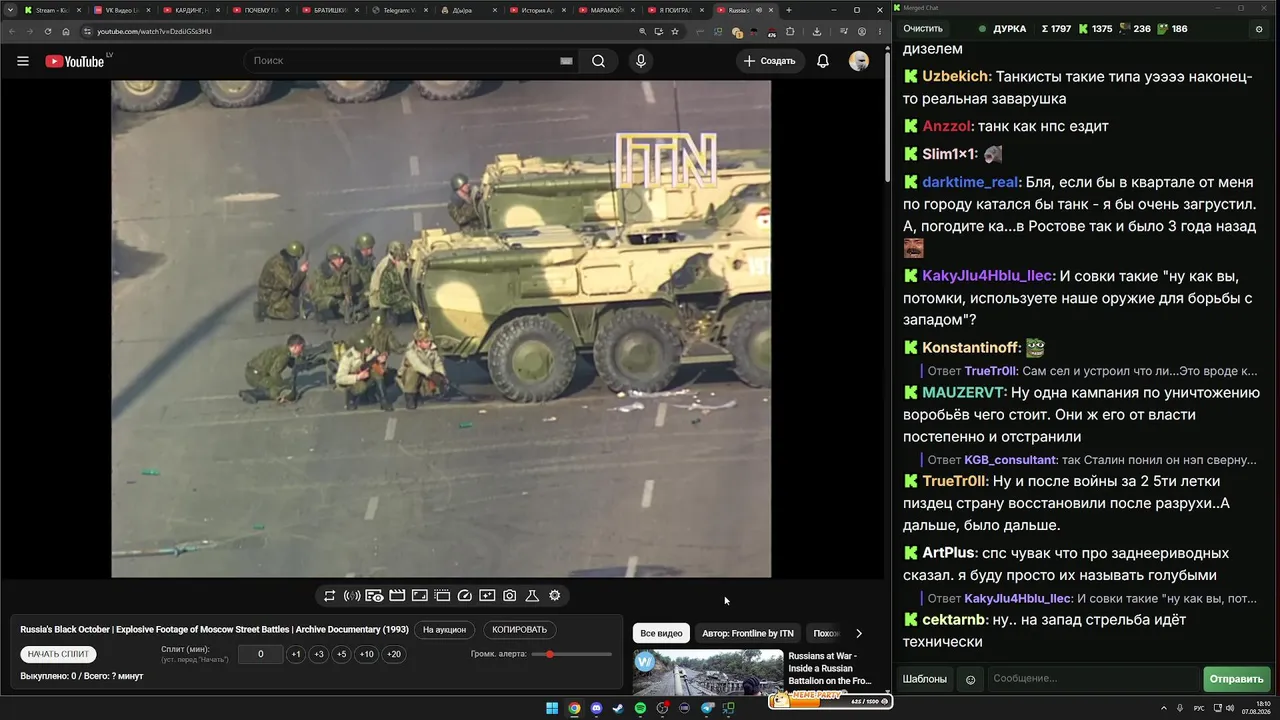
Task: Switch to the КАРДИНГ tab
Action: (x=191, y=10)
